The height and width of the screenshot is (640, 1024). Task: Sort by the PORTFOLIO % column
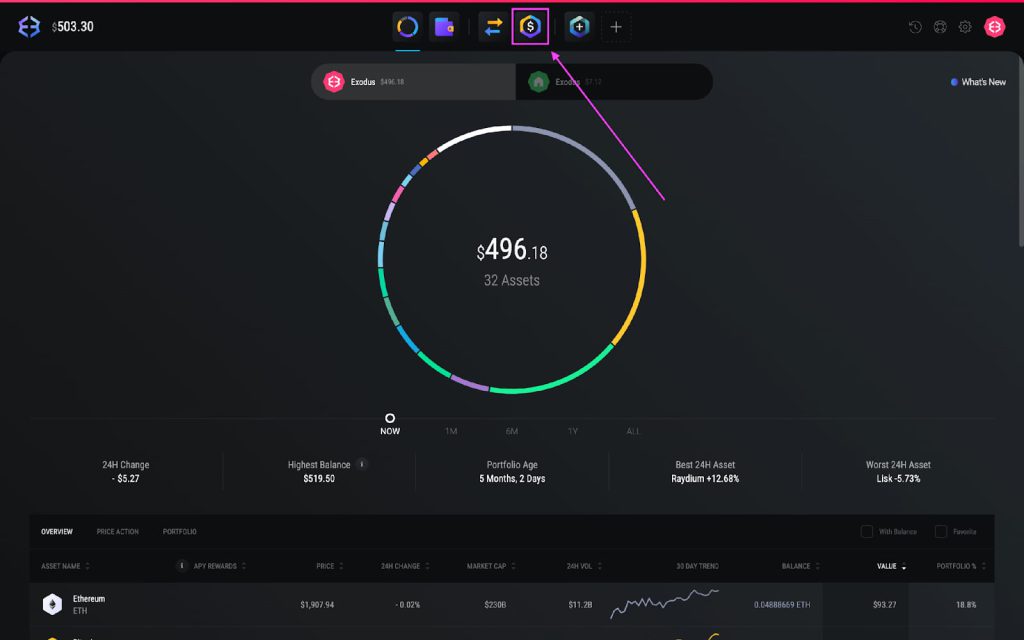(961, 566)
